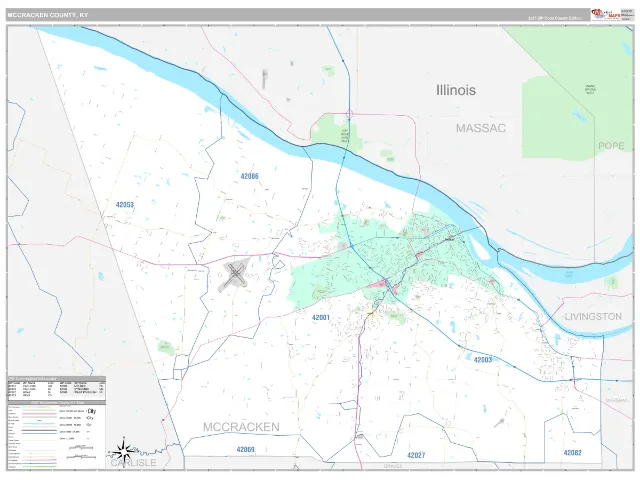The image size is (640, 480).
Task: Click the "LIVINGSTON" county label
Action: [x=593, y=316]
